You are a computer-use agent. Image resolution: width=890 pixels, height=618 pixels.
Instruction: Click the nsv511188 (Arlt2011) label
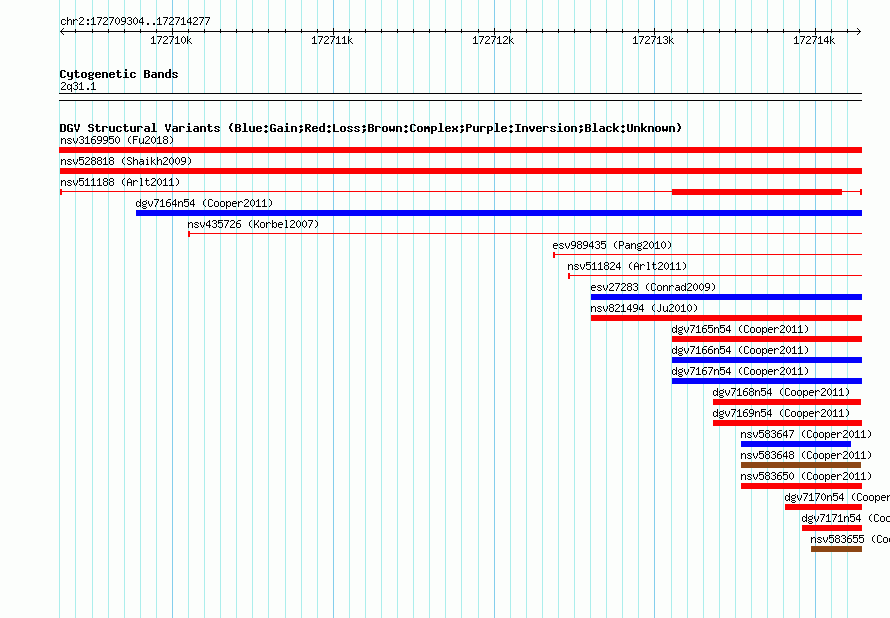tap(120, 182)
